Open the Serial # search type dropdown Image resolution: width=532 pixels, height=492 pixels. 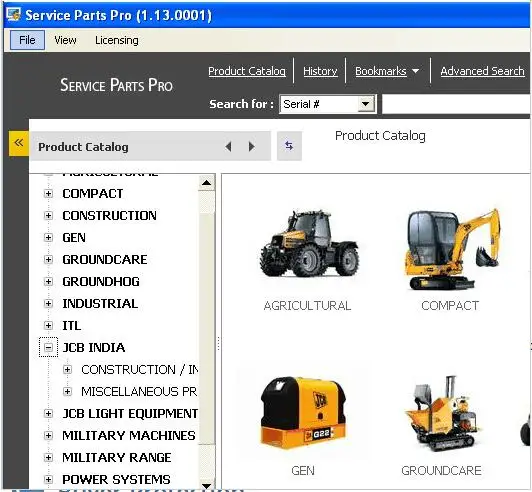click(366, 104)
